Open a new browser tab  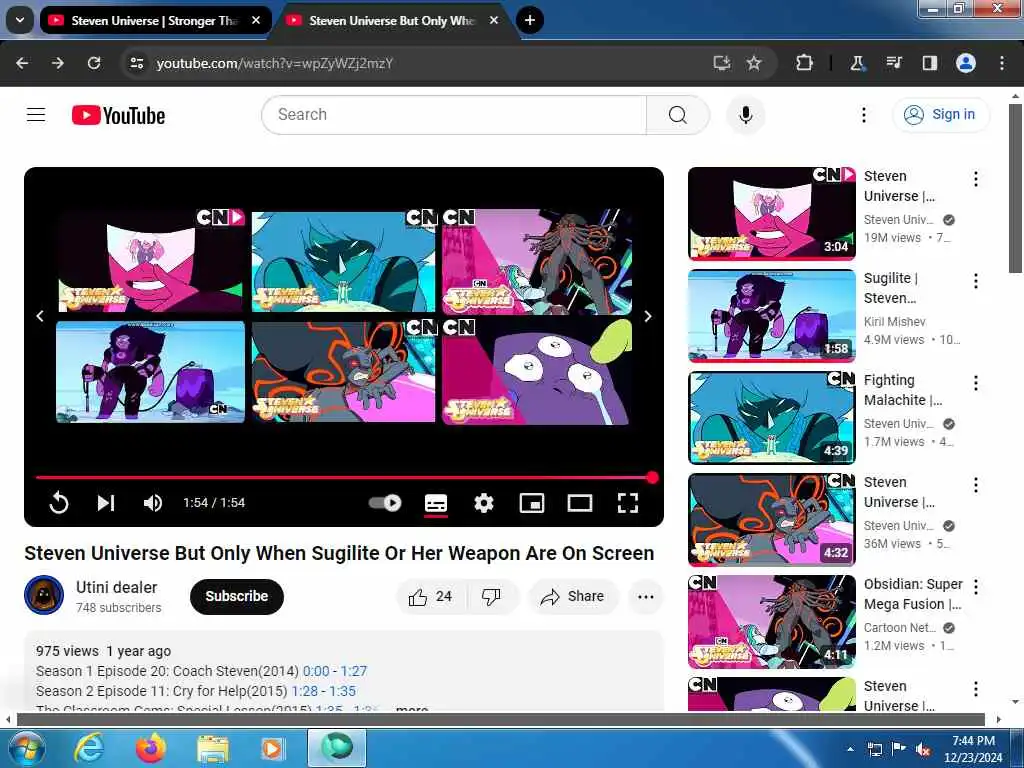pos(530,20)
